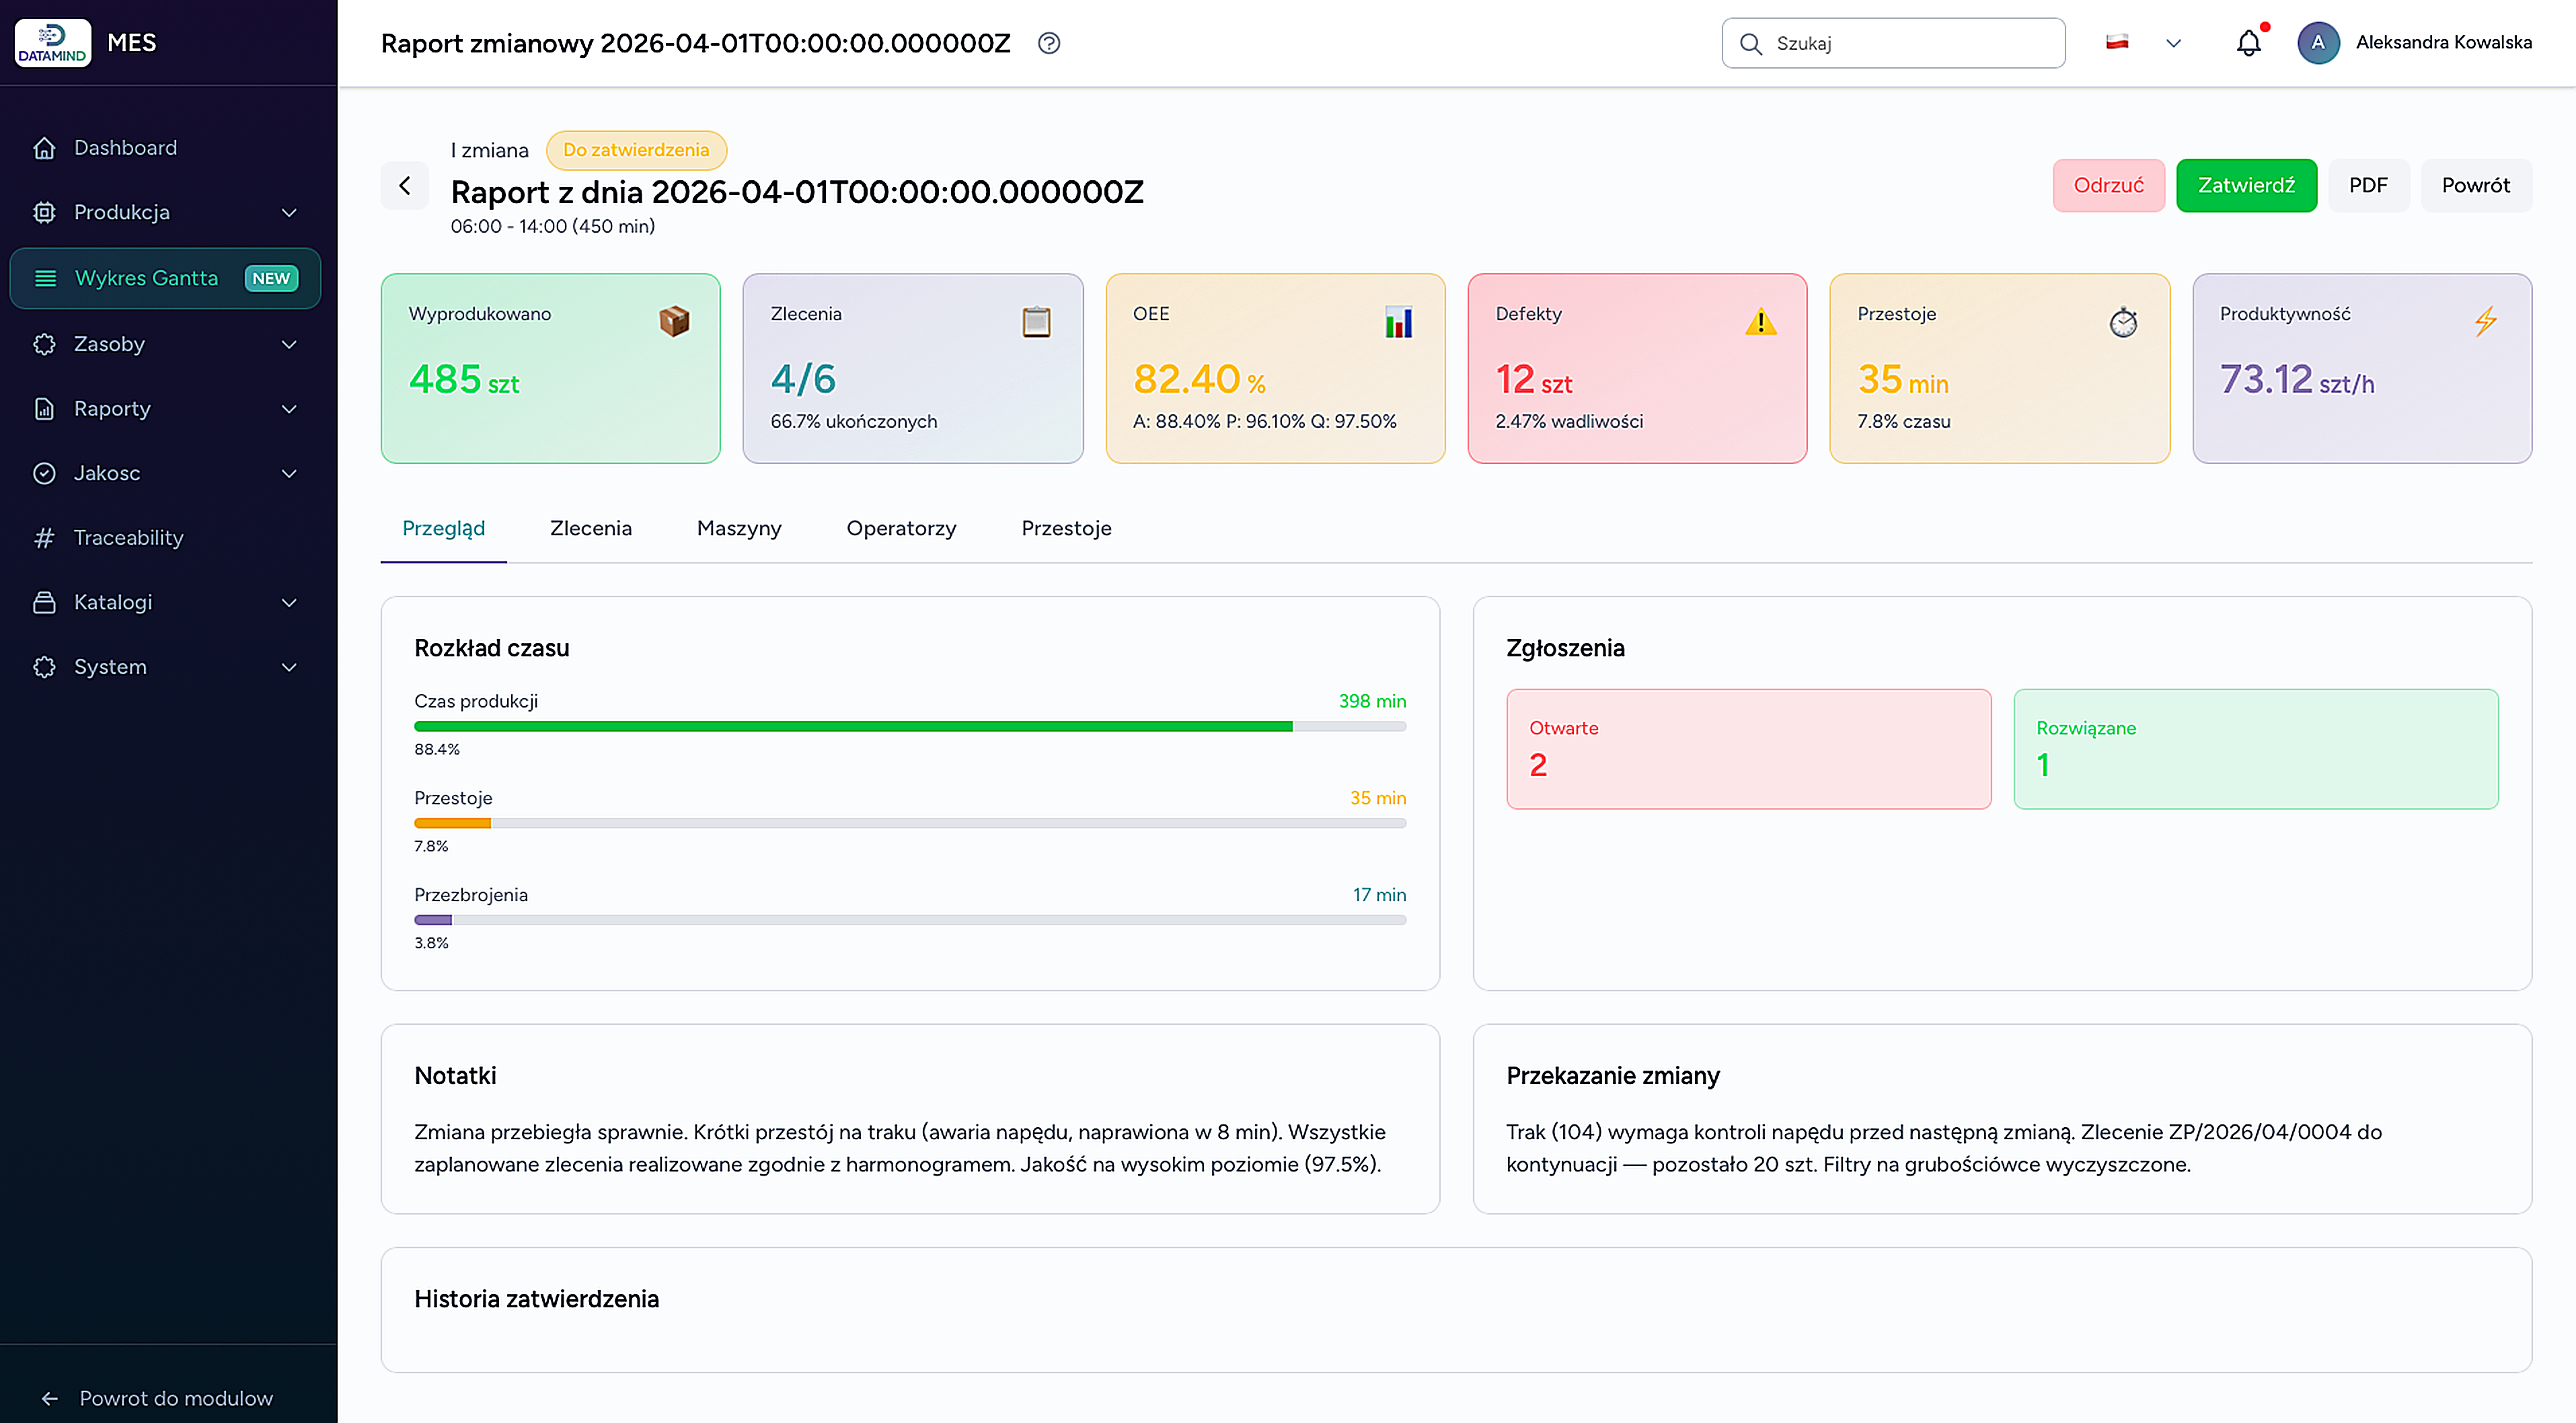Open the Otwarte tickets box
The image size is (2576, 1423).
click(1749, 749)
